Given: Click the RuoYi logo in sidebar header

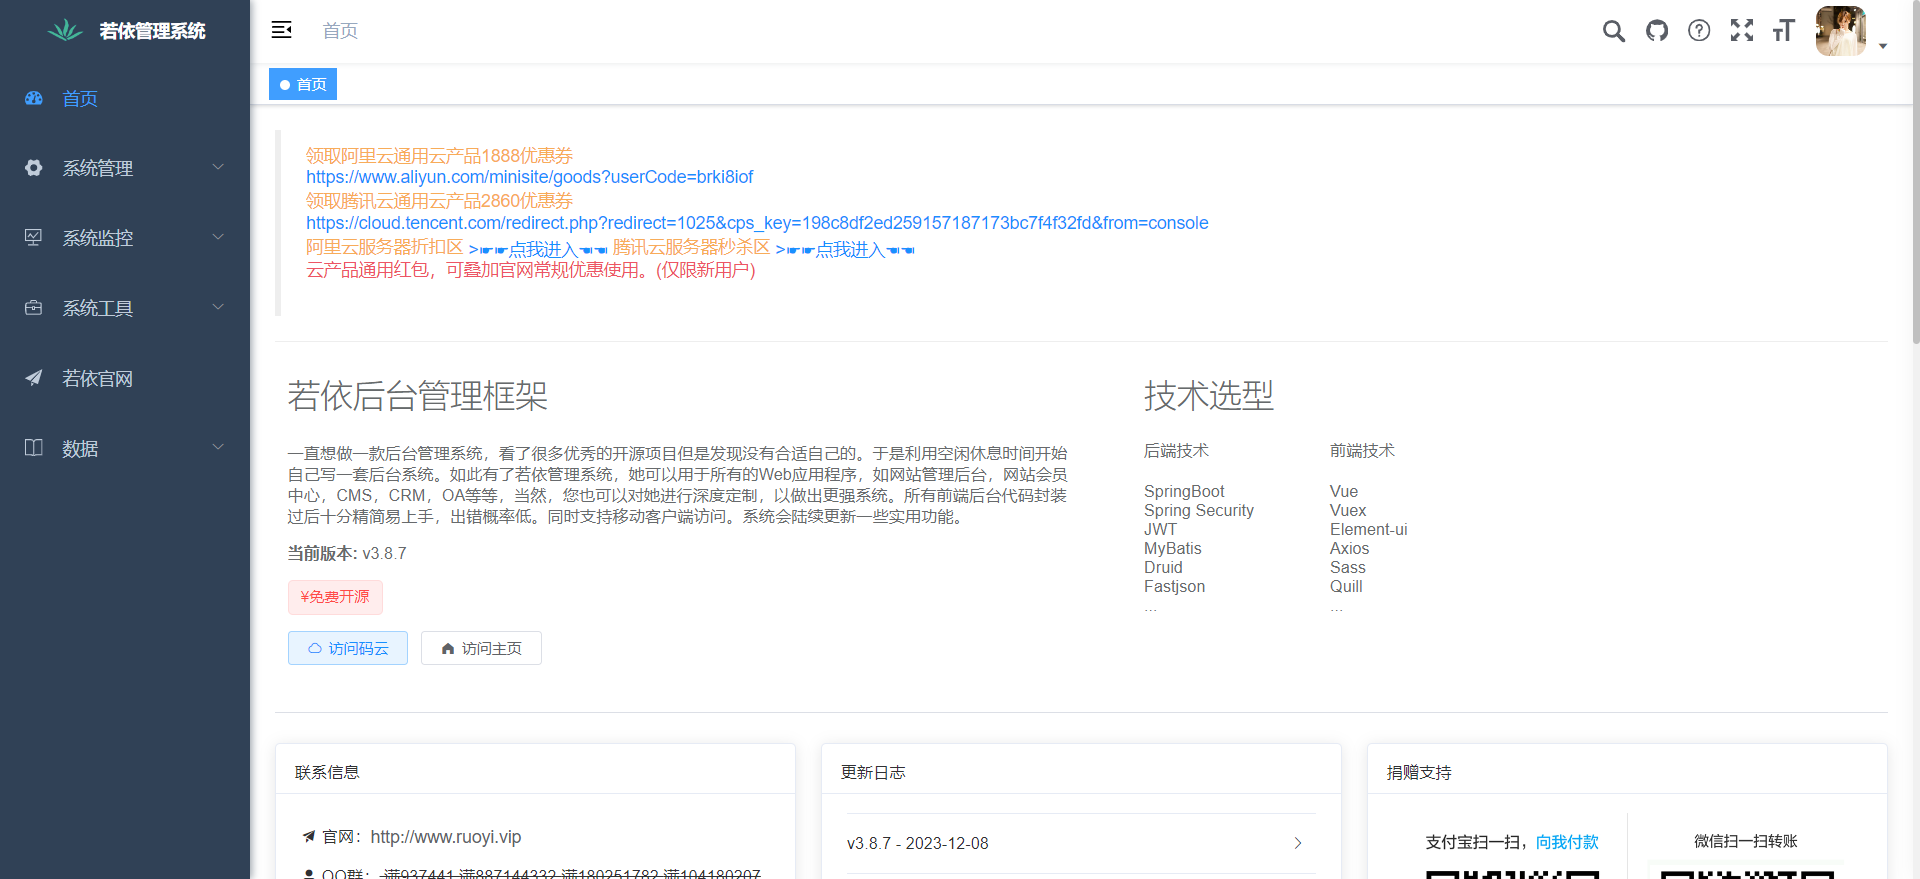Looking at the screenshot, I should click(x=65, y=30).
